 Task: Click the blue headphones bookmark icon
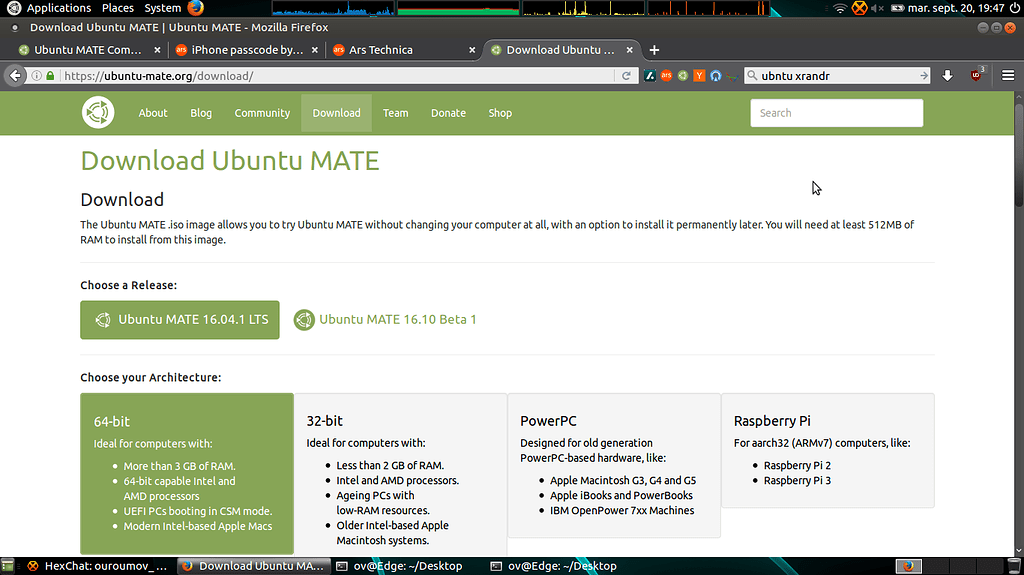pyautogui.click(x=716, y=76)
